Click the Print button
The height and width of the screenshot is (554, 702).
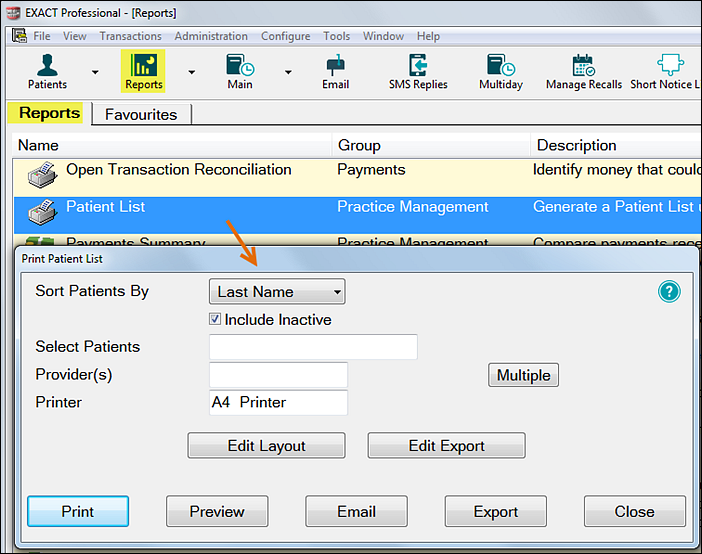pos(78,511)
